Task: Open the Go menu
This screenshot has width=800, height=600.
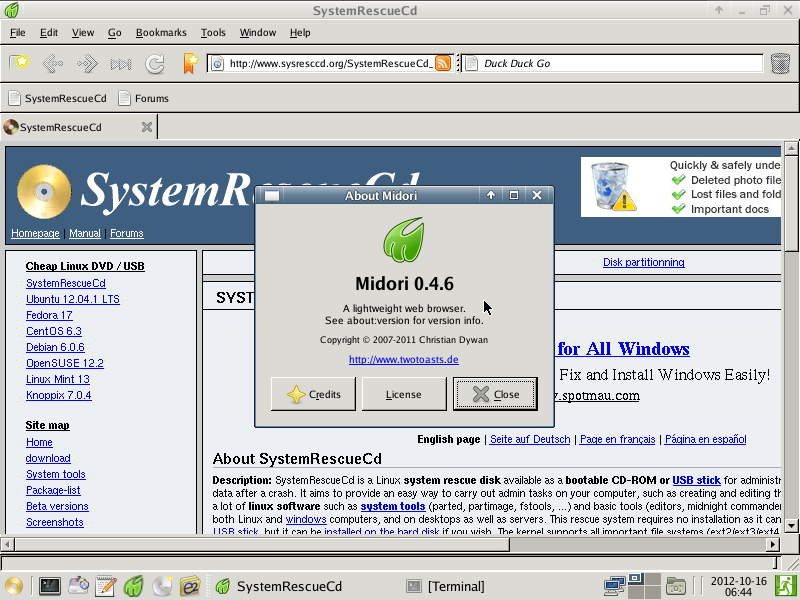Action: 114,33
